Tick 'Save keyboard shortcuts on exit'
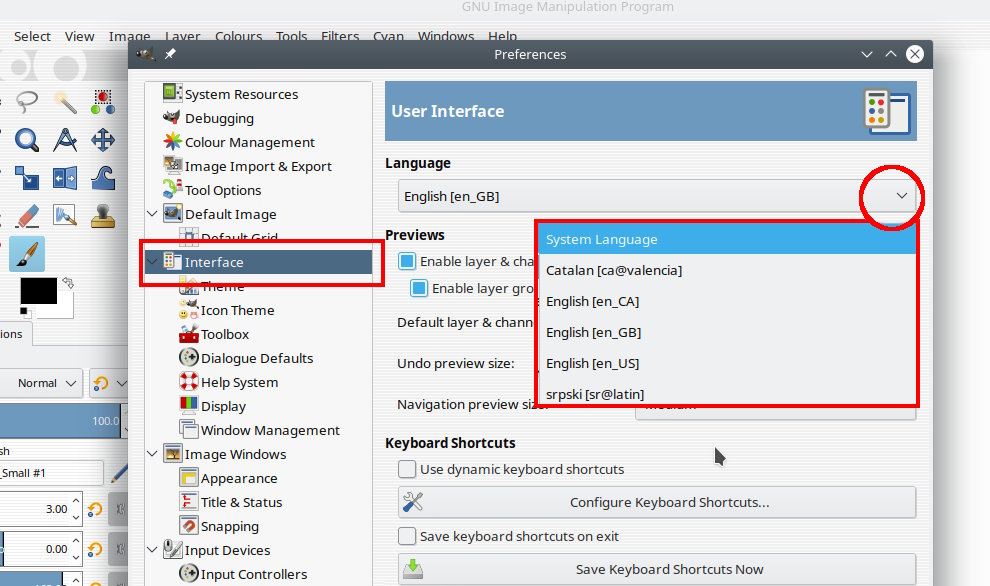The width and height of the screenshot is (990, 586). 407,536
